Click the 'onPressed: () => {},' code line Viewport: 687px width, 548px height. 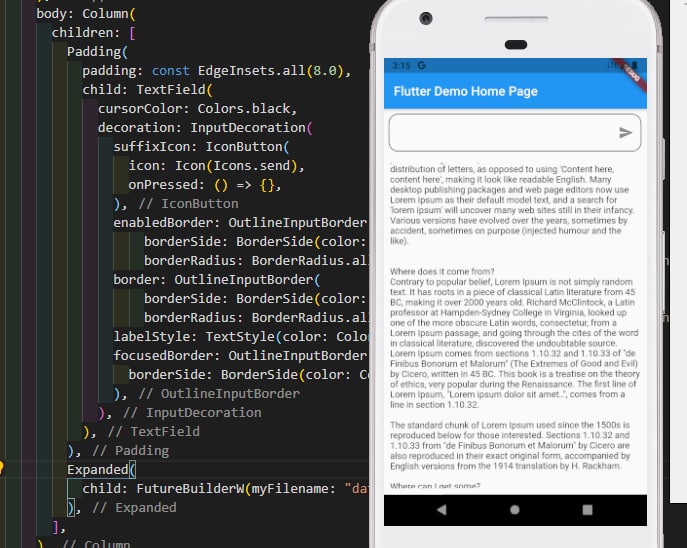click(205, 185)
